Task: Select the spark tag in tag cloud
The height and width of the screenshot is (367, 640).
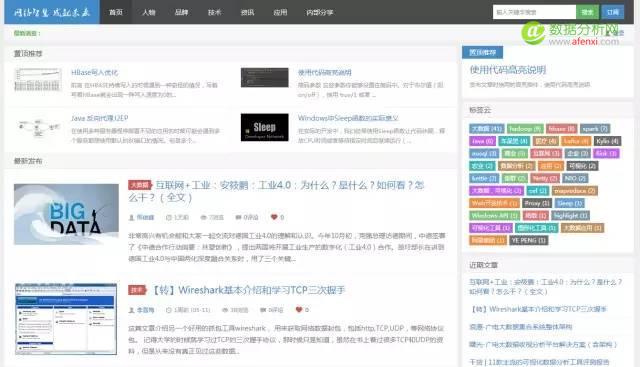Action: click(595, 129)
